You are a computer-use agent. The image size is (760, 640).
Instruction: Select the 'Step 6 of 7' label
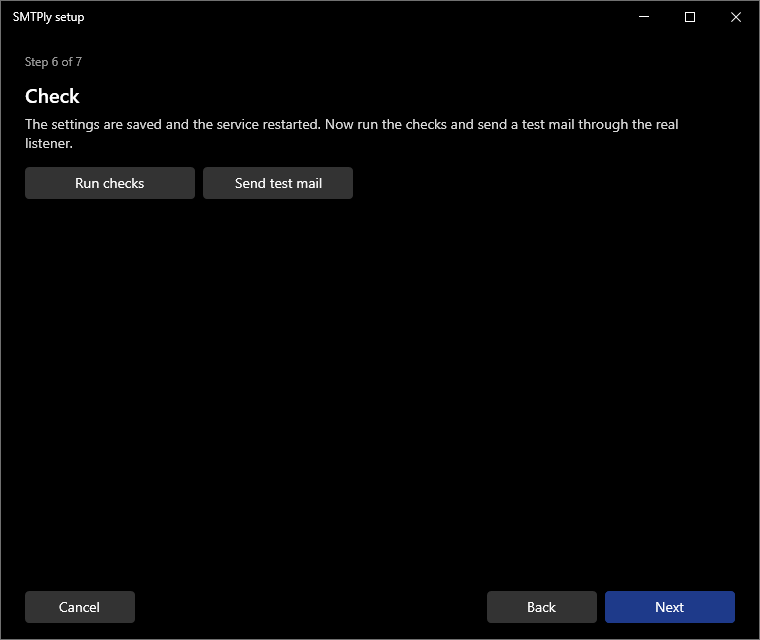53,62
